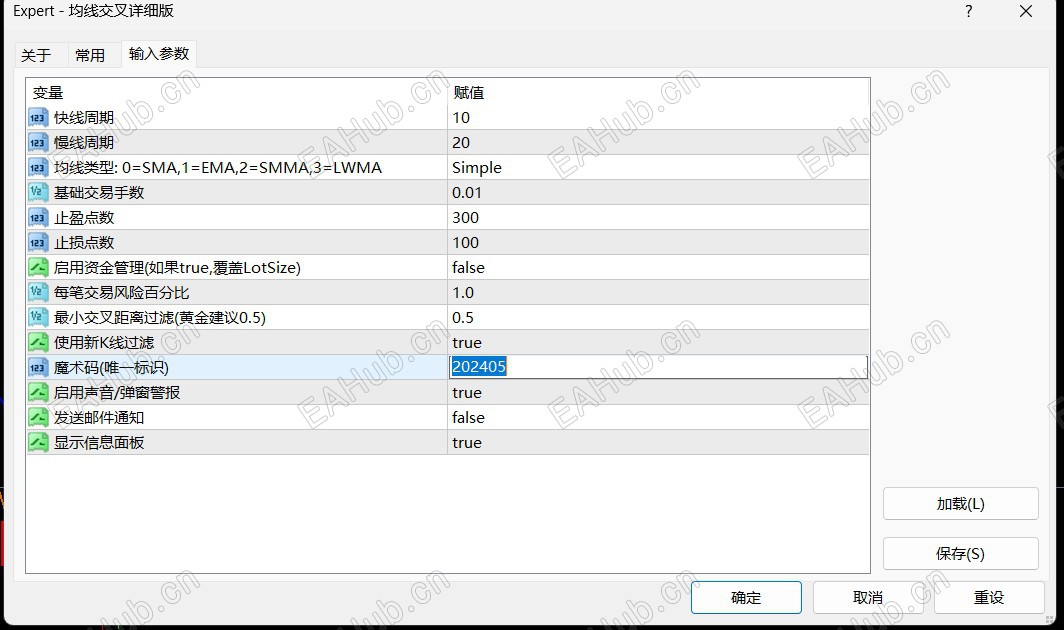The image size is (1064, 630).
Task: Open the help question mark button
Action: coord(969,12)
